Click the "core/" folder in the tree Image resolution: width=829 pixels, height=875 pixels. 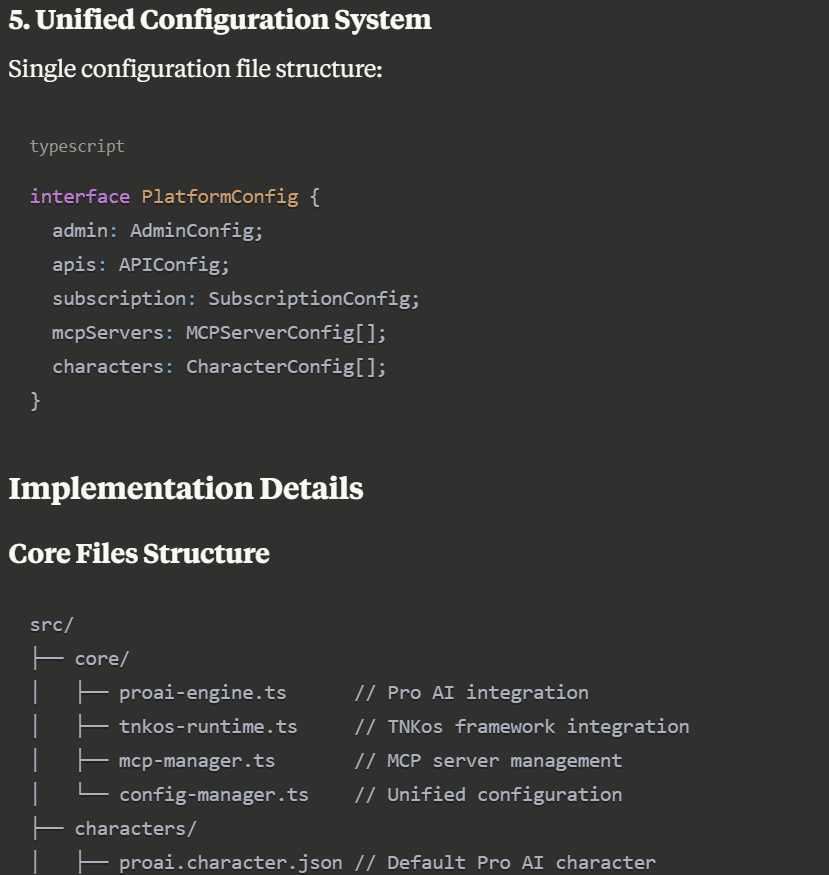[x=102, y=659]
